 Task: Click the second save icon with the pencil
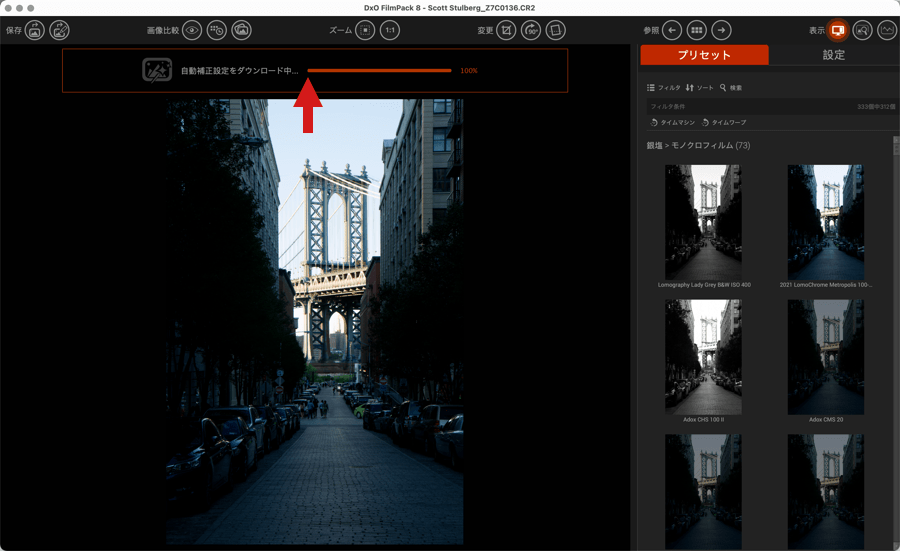coord(60,31)
